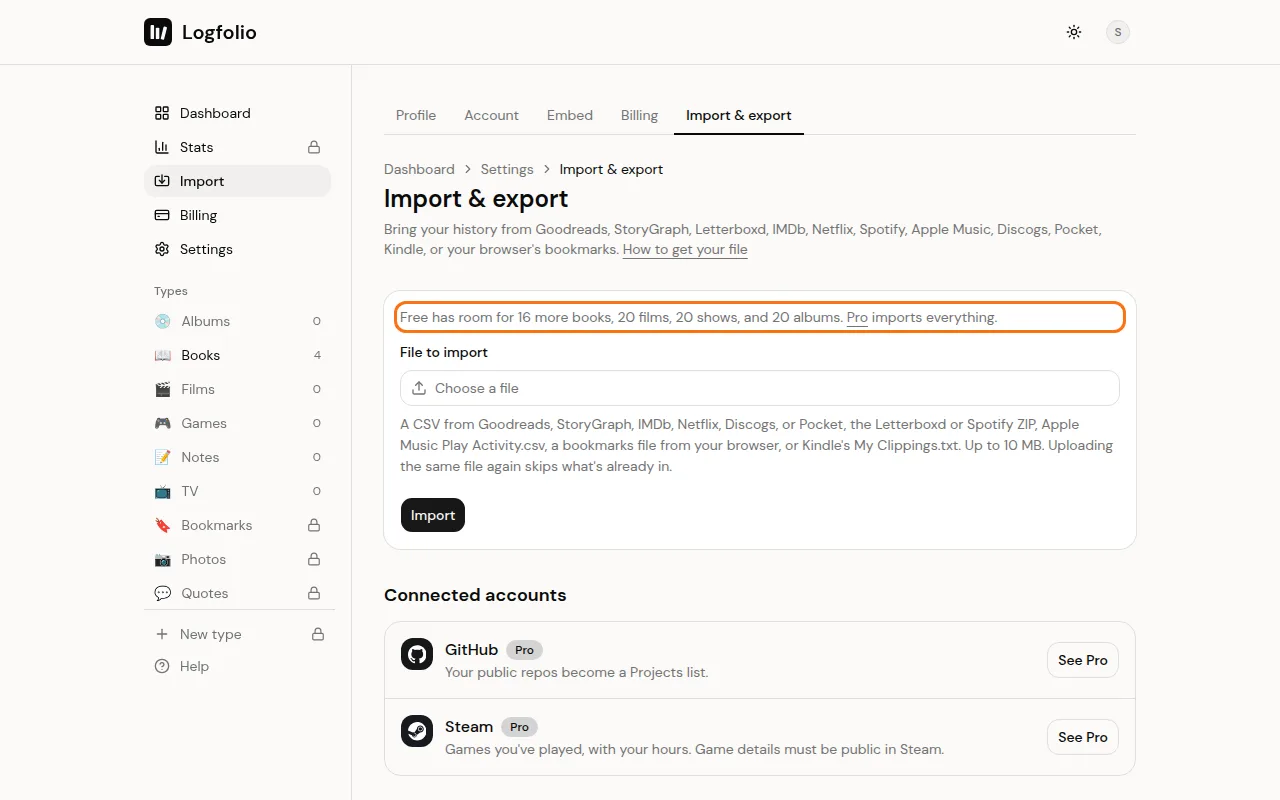Follow the Pro link in the free-limit notice
The image size is (1280, 800).
coord(857,317)
